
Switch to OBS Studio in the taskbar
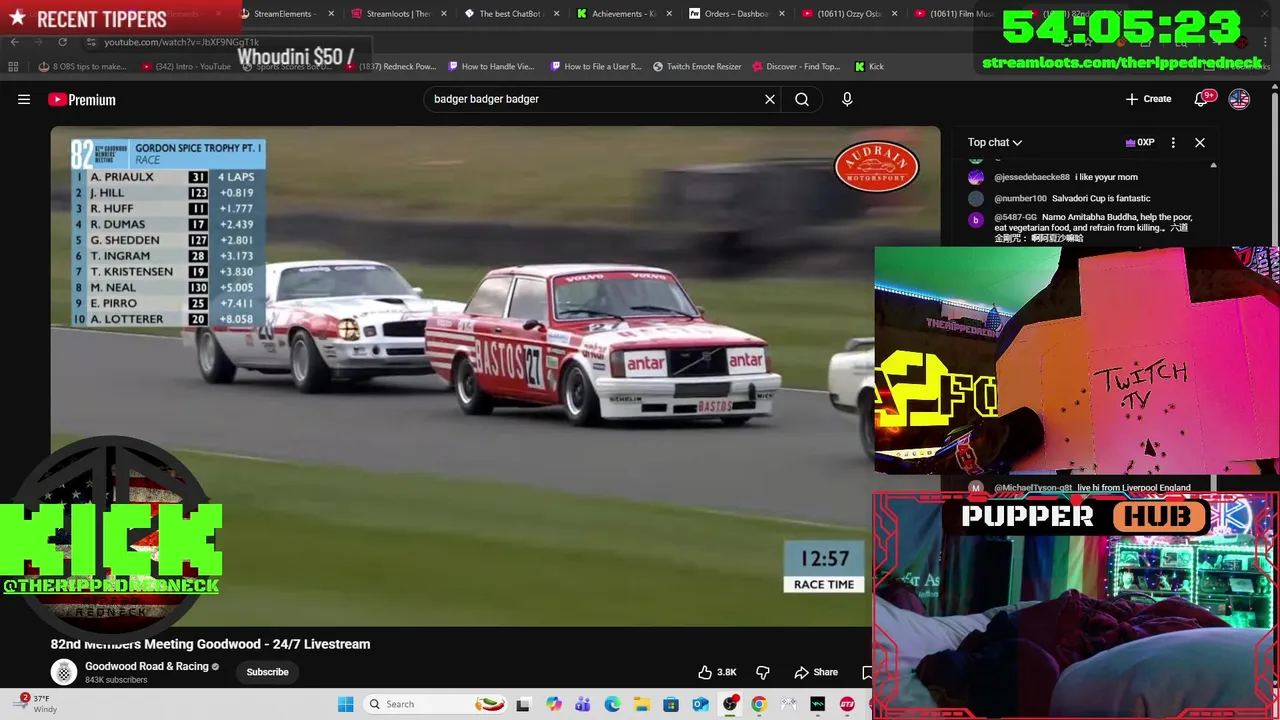tap(730, 704)
